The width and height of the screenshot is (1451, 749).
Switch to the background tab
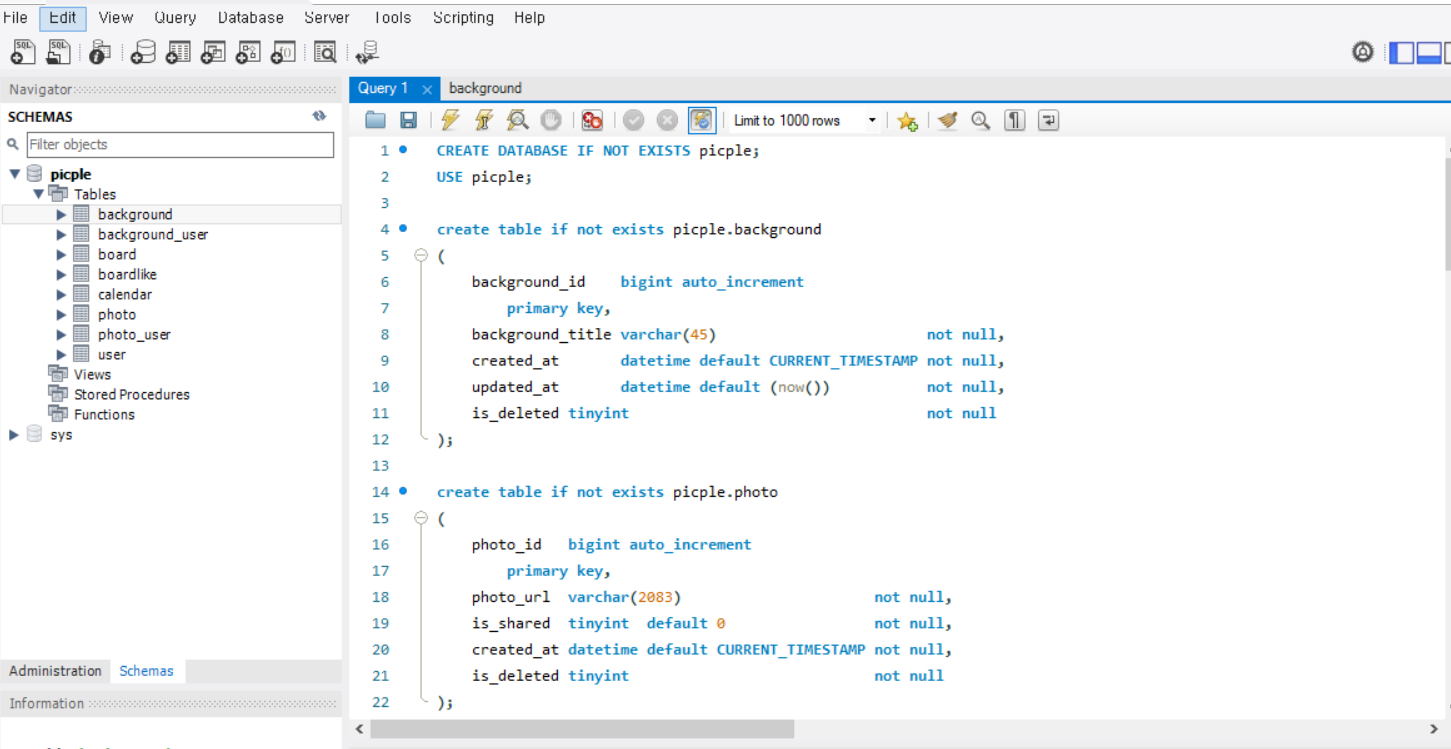pos(485,88)
